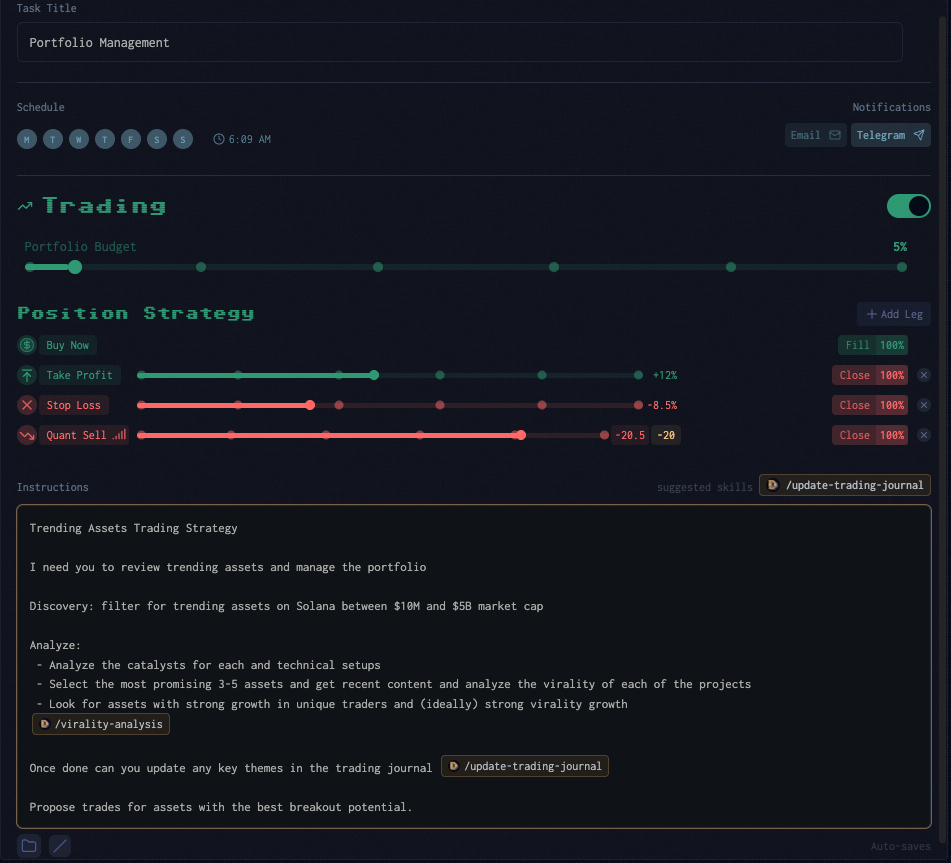Click inside the Task Title field
Image resolution: width=951 pixels, height=863 pixels.
(x=460, y=42)
